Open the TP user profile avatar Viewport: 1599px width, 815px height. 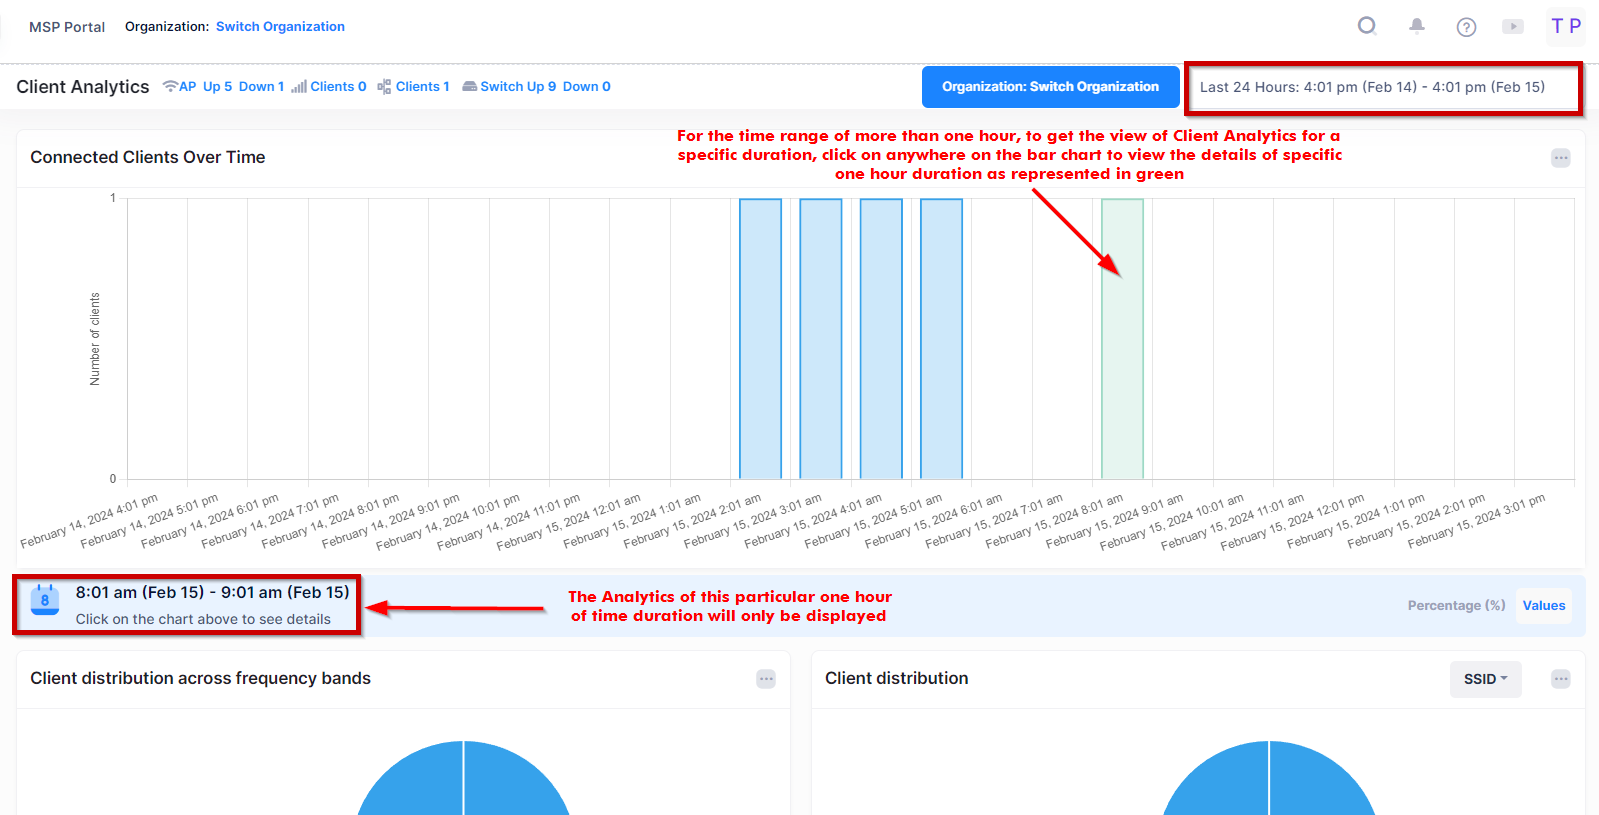(1565, 27)
